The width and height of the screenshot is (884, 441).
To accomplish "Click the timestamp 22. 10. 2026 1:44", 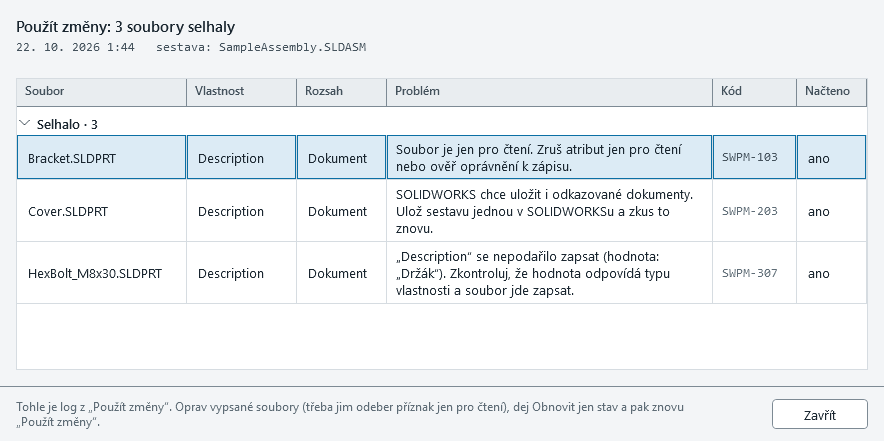I will pyautogui.click(x=76, y=47).
